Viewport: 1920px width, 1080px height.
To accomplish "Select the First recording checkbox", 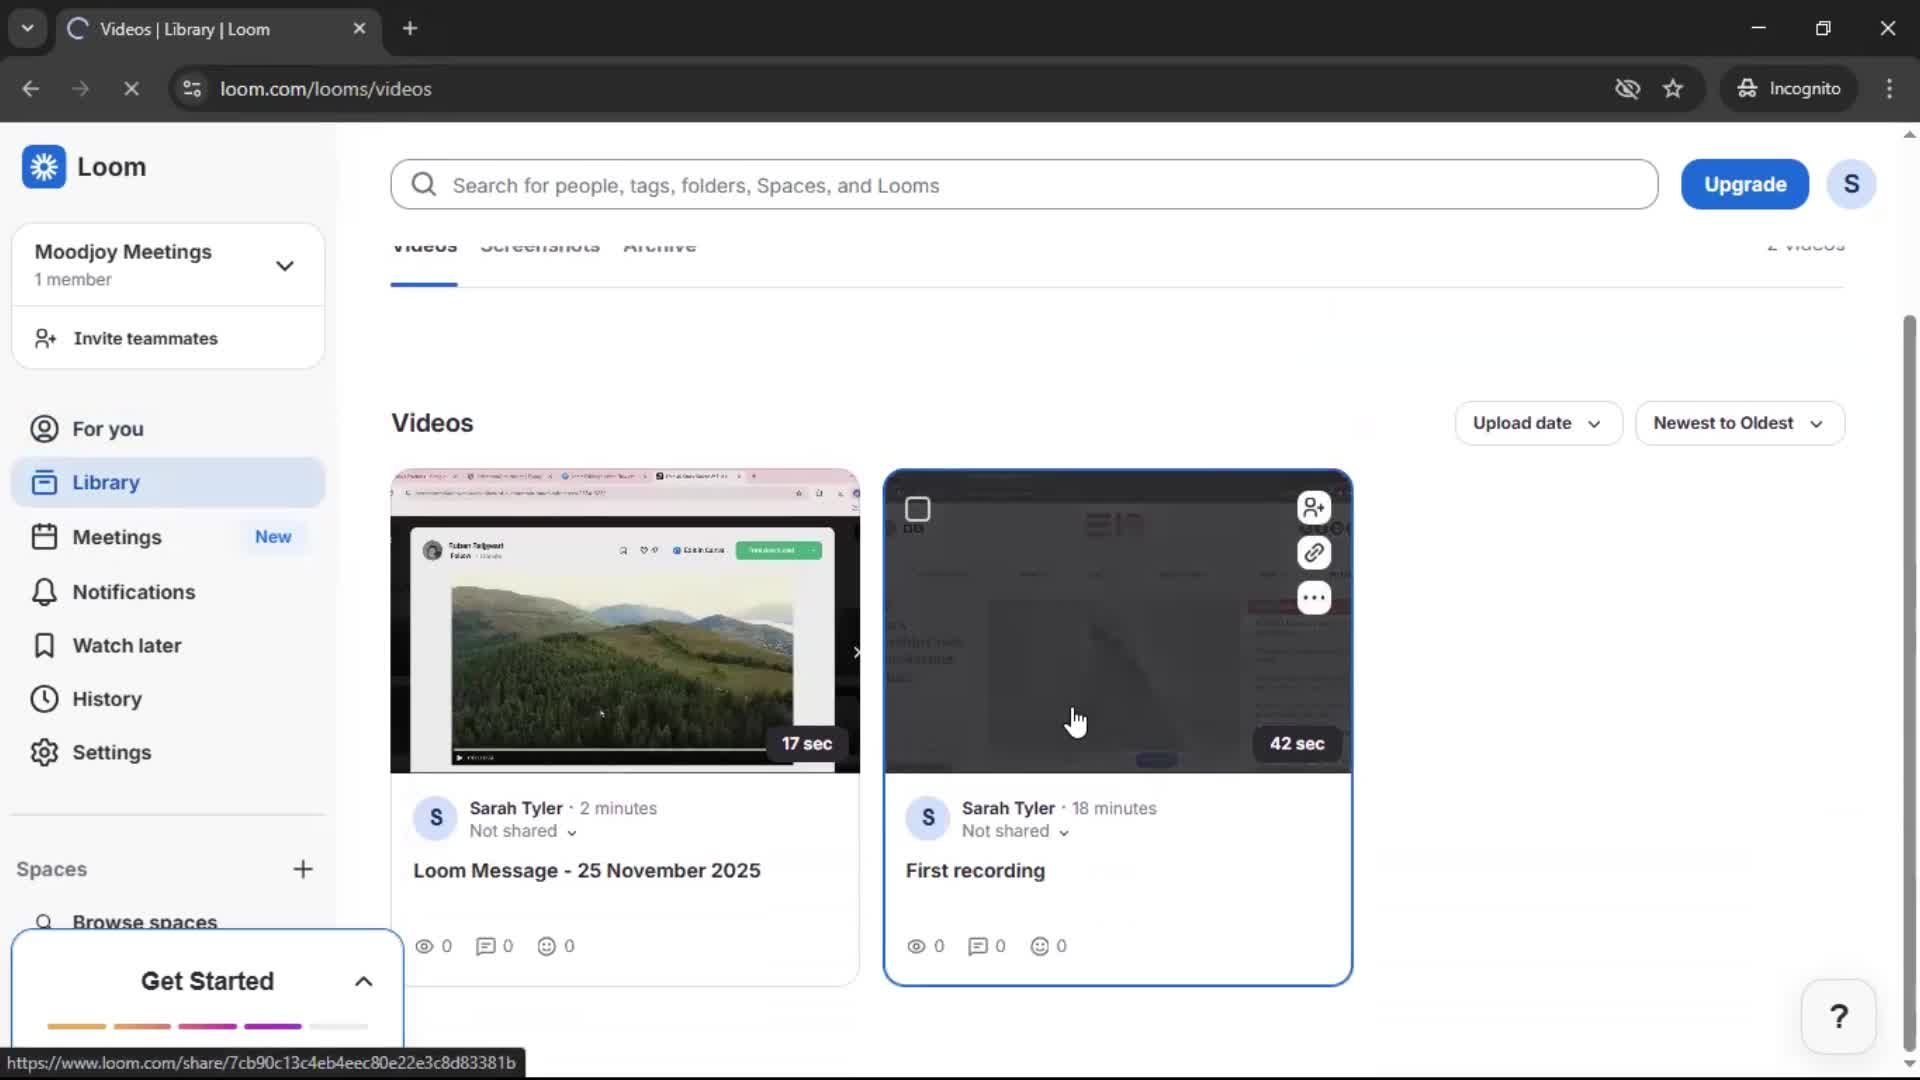I will [917, 510].
